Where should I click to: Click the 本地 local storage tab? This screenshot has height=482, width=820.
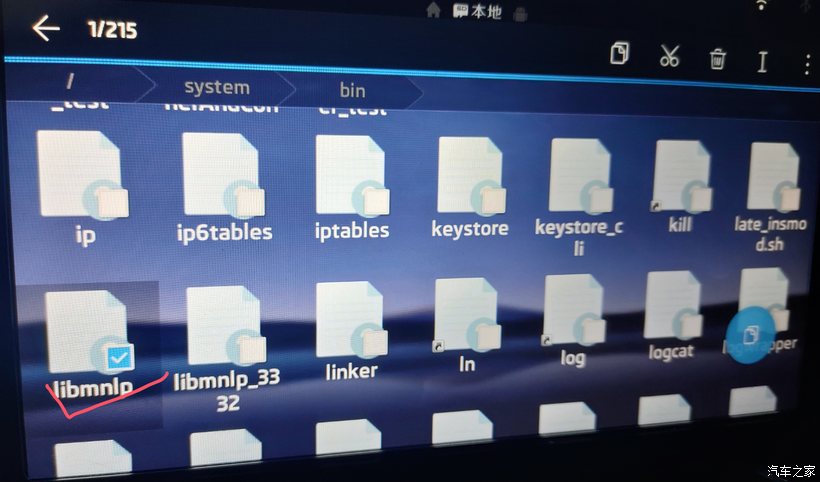click(477, 11)
